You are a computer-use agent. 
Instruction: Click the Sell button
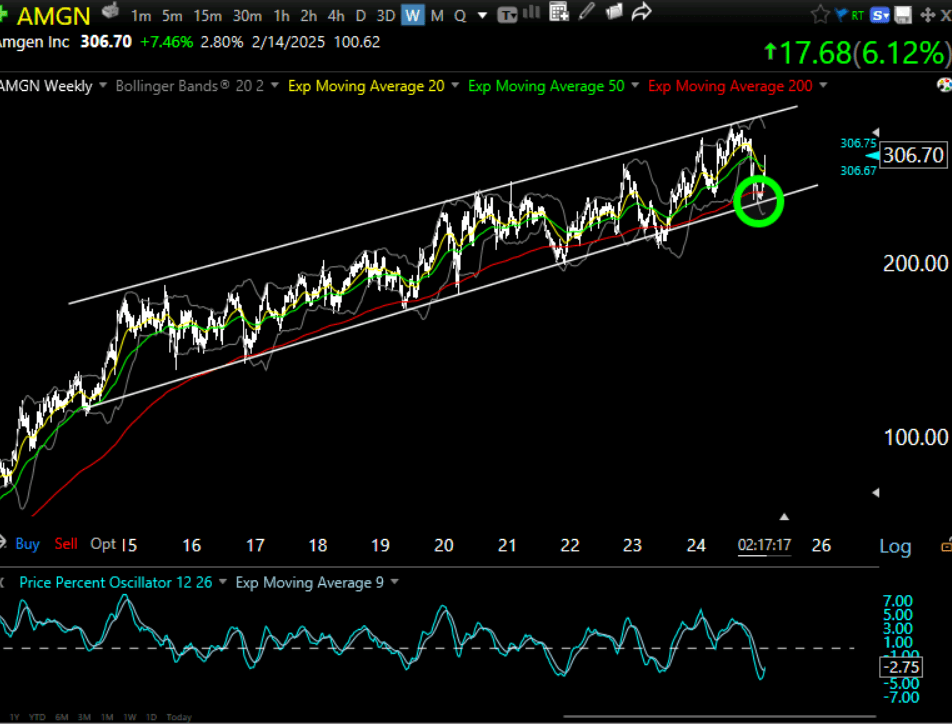[x=66, y=544]
